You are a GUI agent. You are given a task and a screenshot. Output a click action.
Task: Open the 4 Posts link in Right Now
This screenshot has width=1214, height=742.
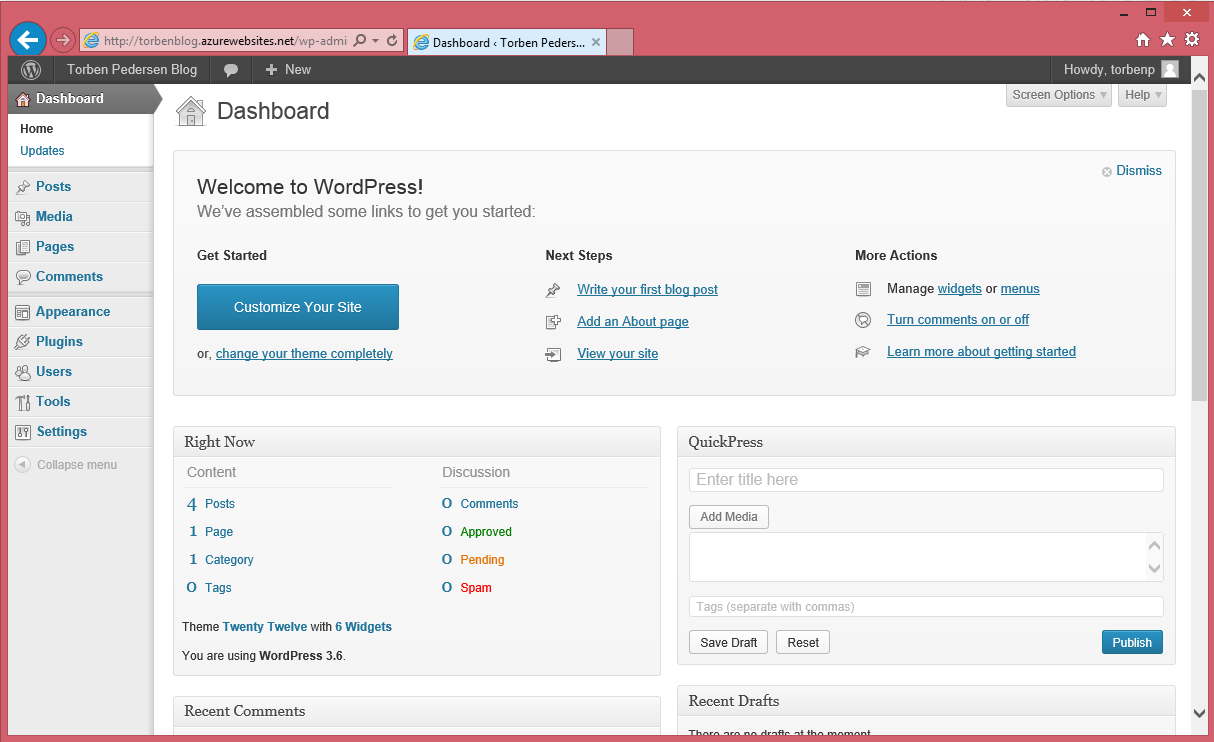click(211, 504)
